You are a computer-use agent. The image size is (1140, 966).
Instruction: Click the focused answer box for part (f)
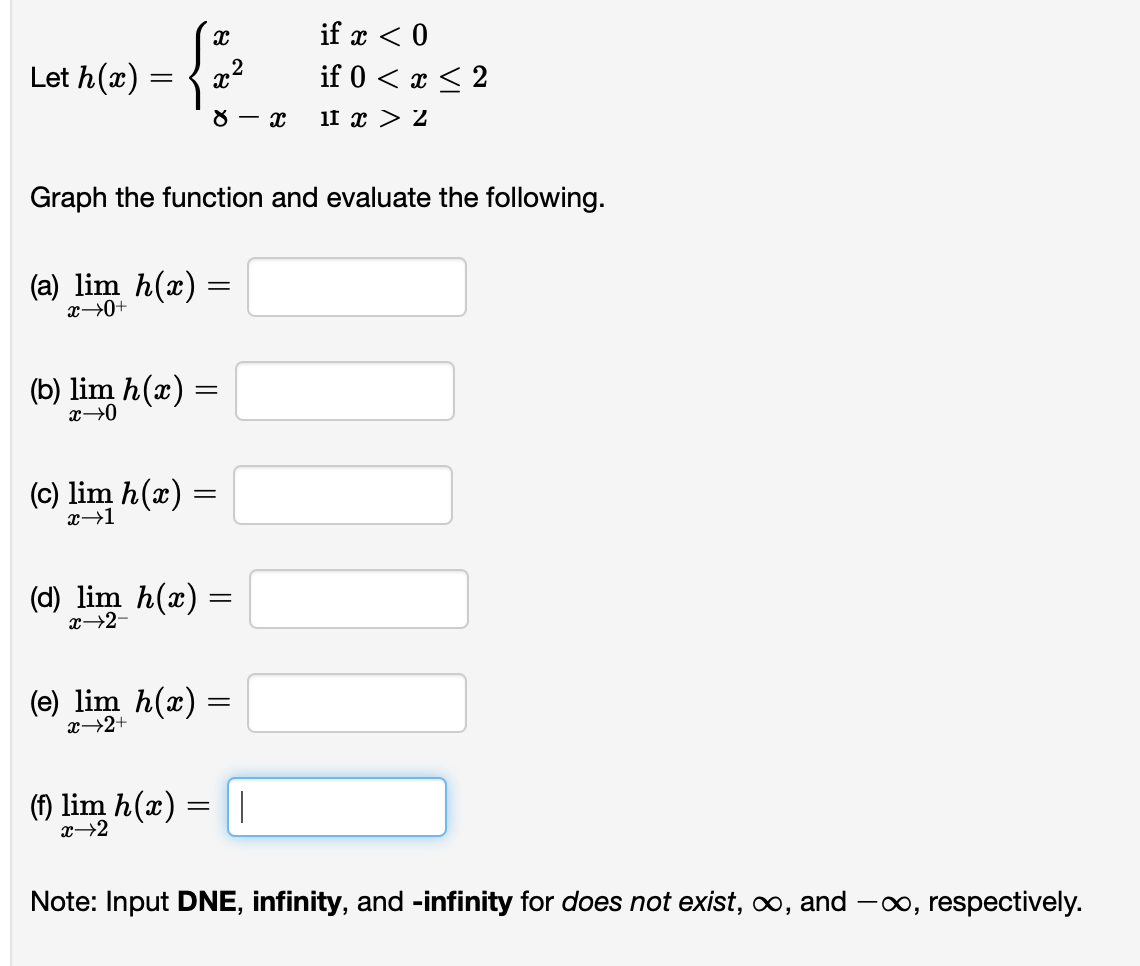(336, 807)
